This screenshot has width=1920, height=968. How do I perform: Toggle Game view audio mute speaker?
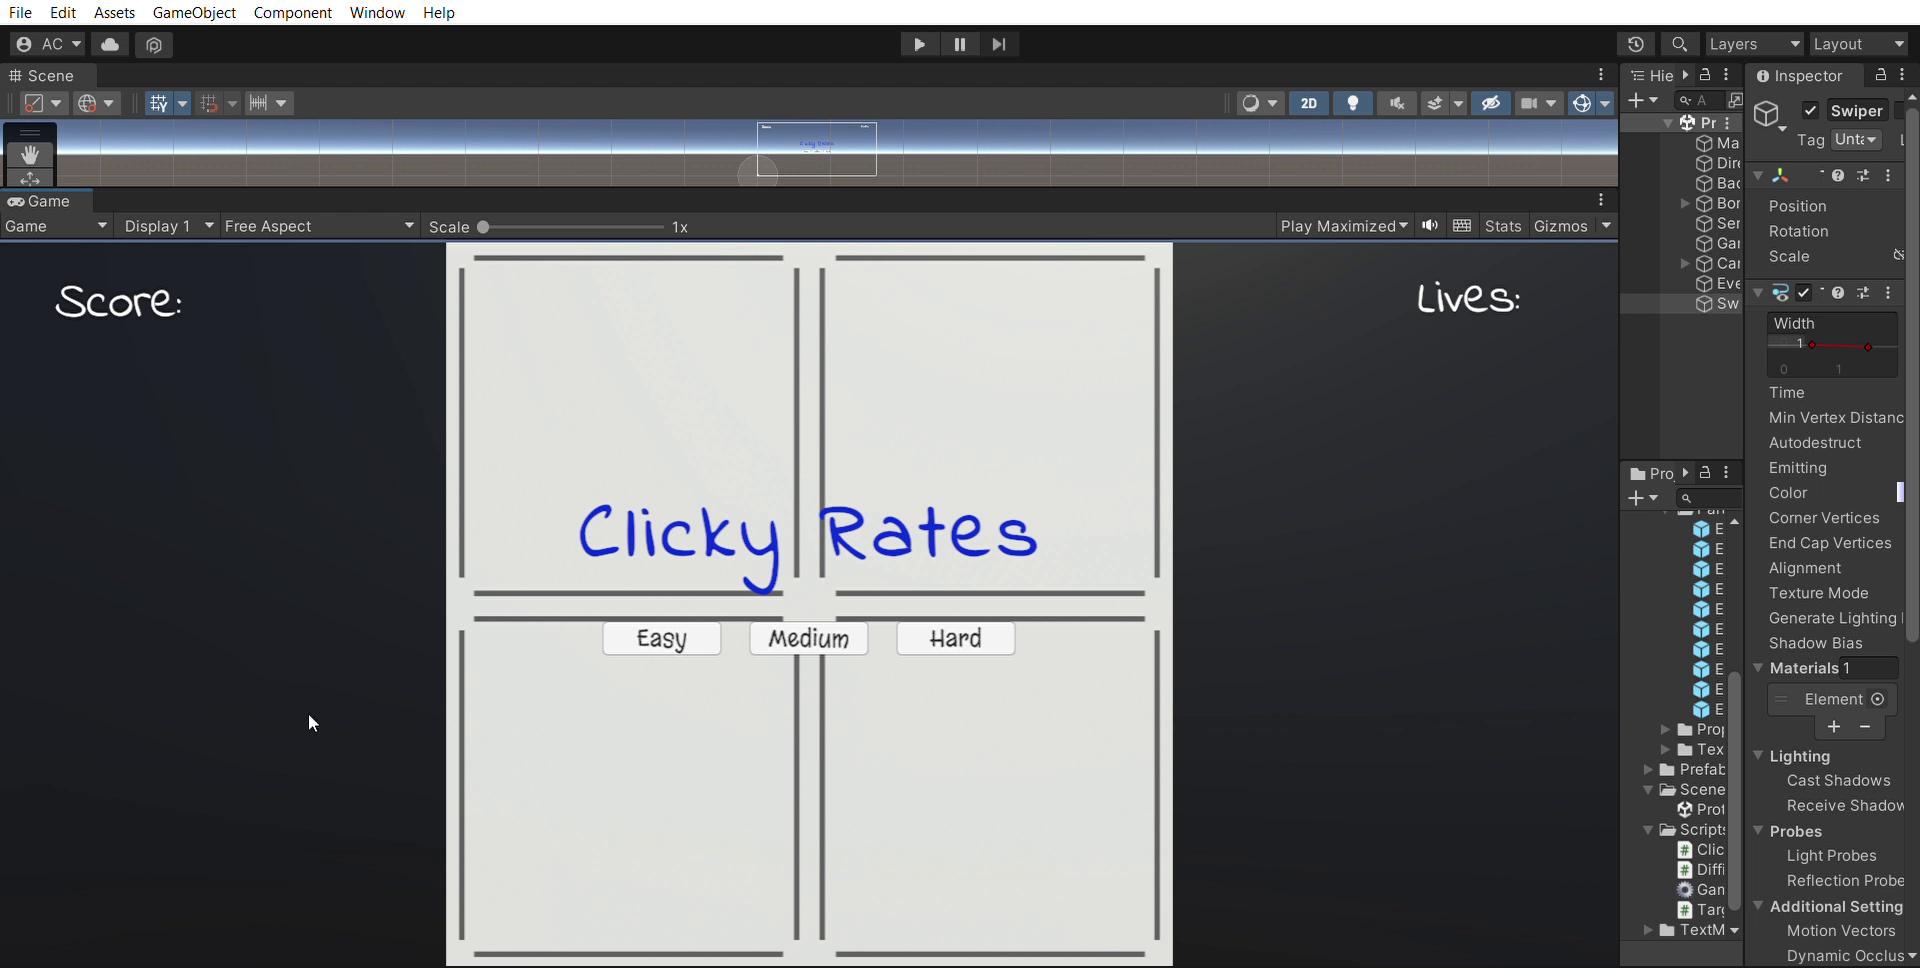pyautogui.click(x=1430, y=226)
